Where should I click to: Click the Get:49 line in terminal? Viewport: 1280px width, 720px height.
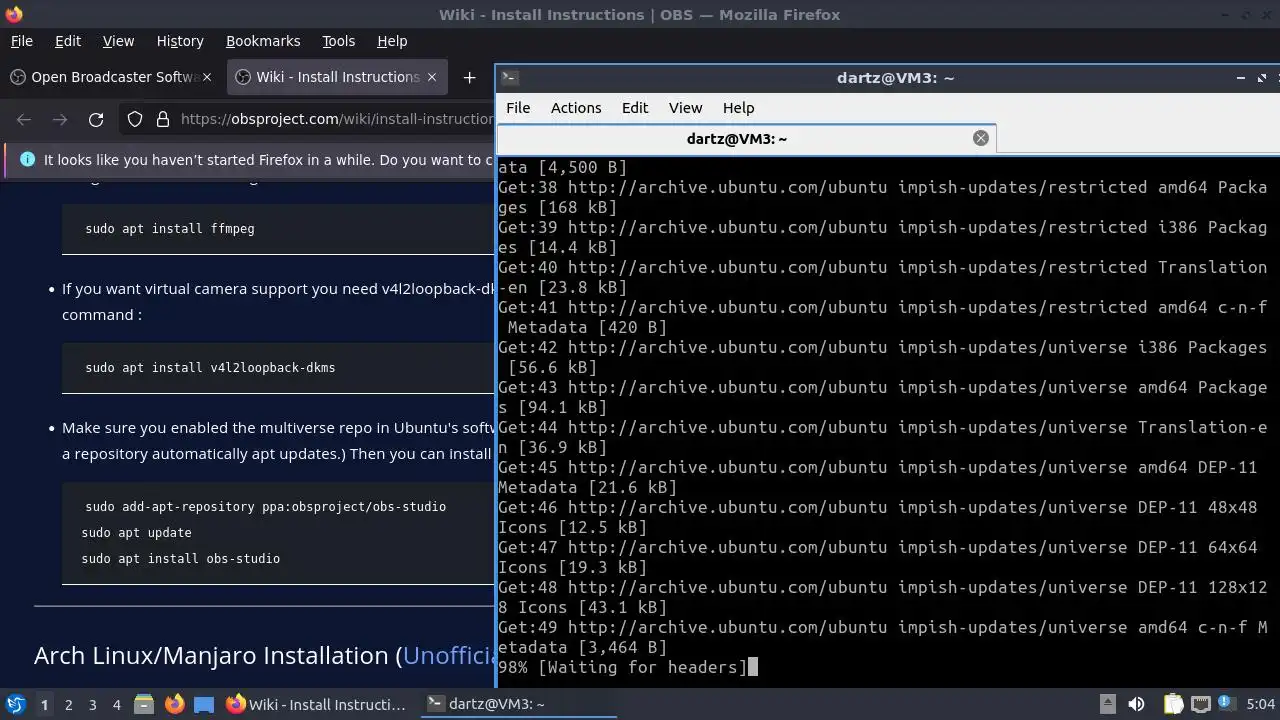tap(883, 637)
